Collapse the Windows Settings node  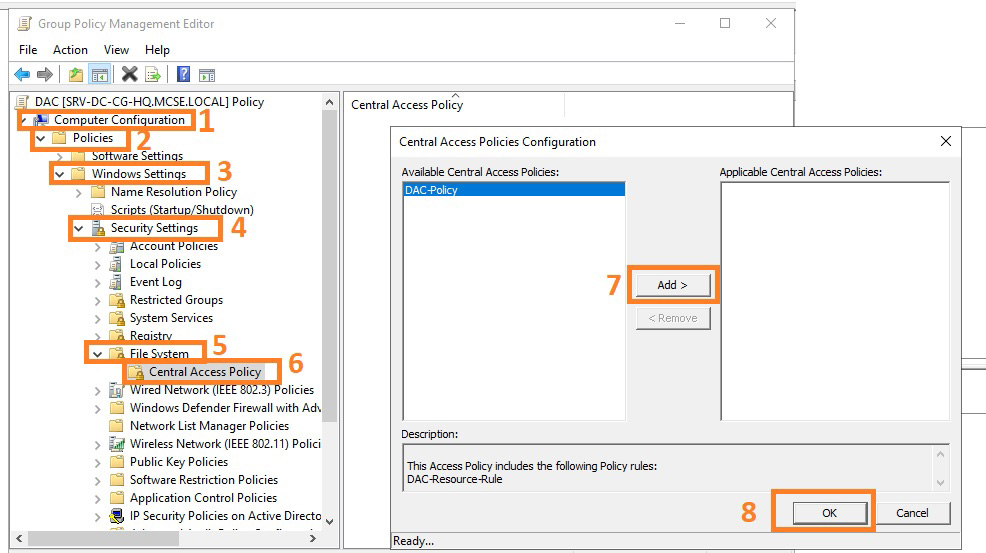coord(60,174)
